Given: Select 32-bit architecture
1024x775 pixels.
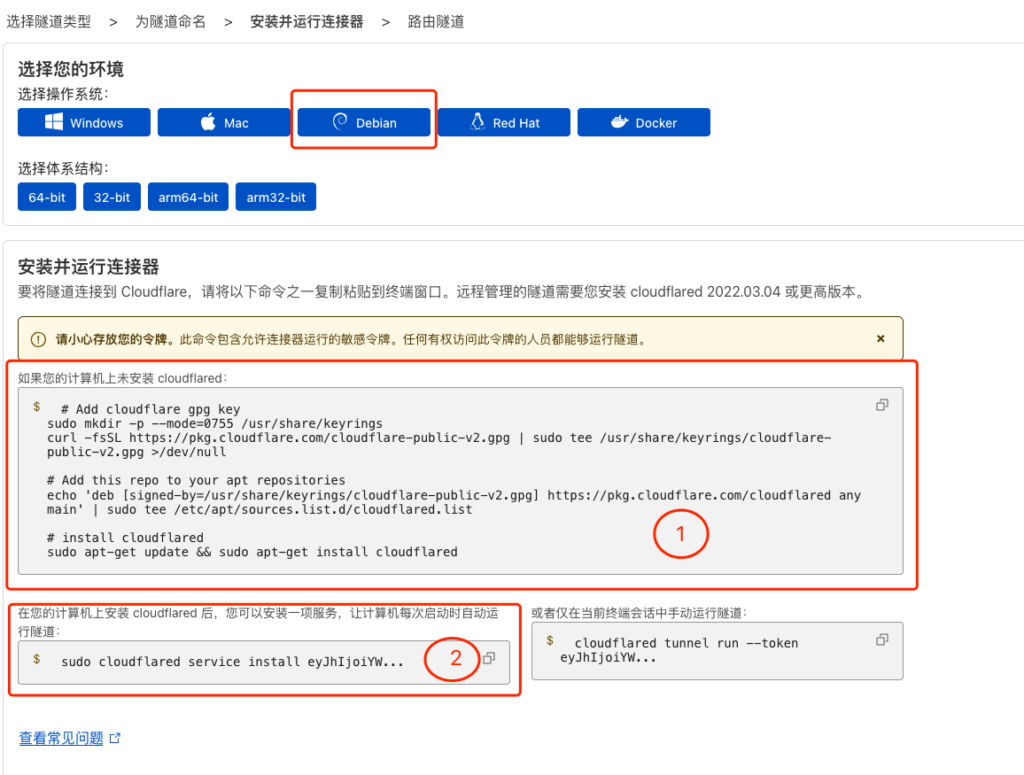Looking at the screenshot, I should pos(111,197).
